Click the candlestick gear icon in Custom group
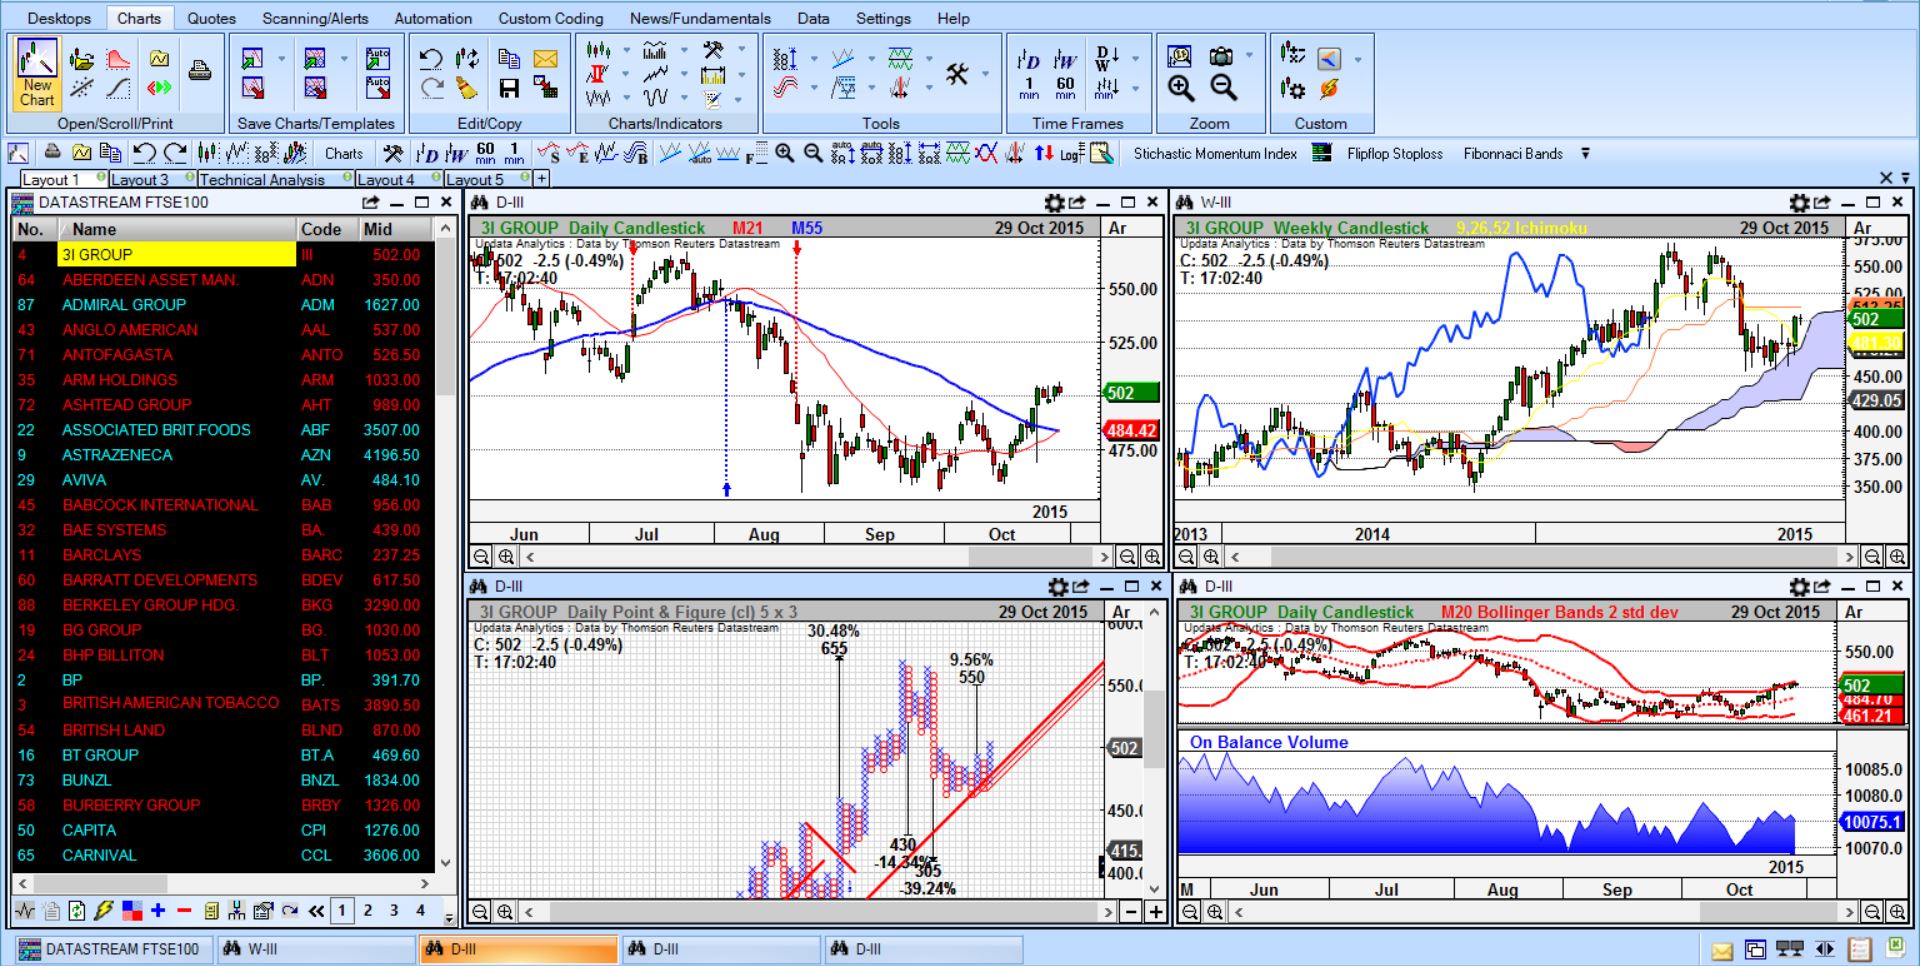The image size is (1920, 966). pos(1293,89)
